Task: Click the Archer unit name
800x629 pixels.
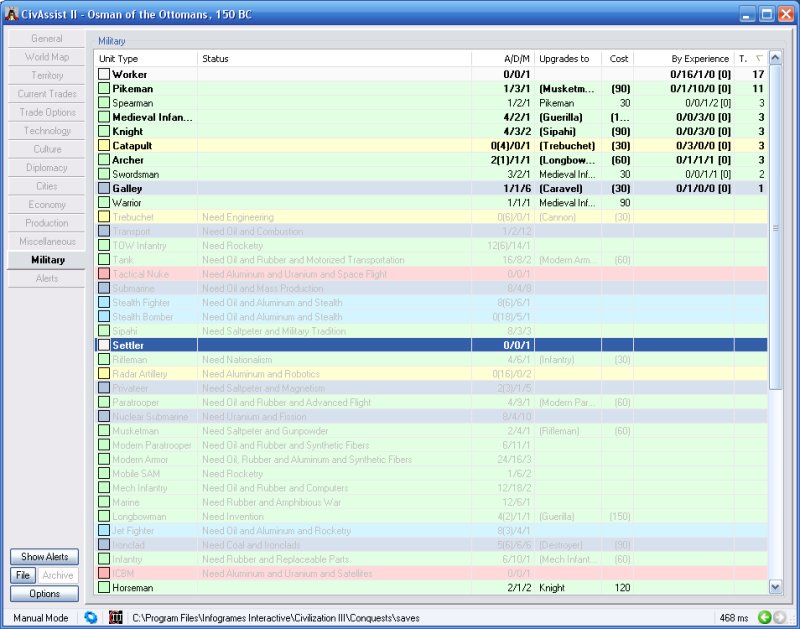Action: [x=128, y=160]
